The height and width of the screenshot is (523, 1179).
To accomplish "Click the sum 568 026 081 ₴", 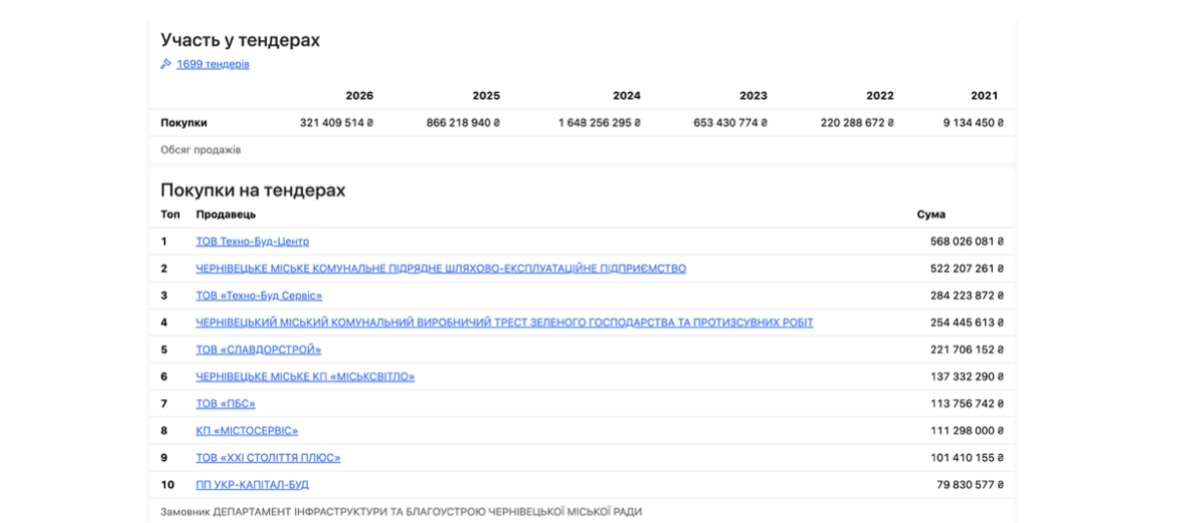I will 967,242.
